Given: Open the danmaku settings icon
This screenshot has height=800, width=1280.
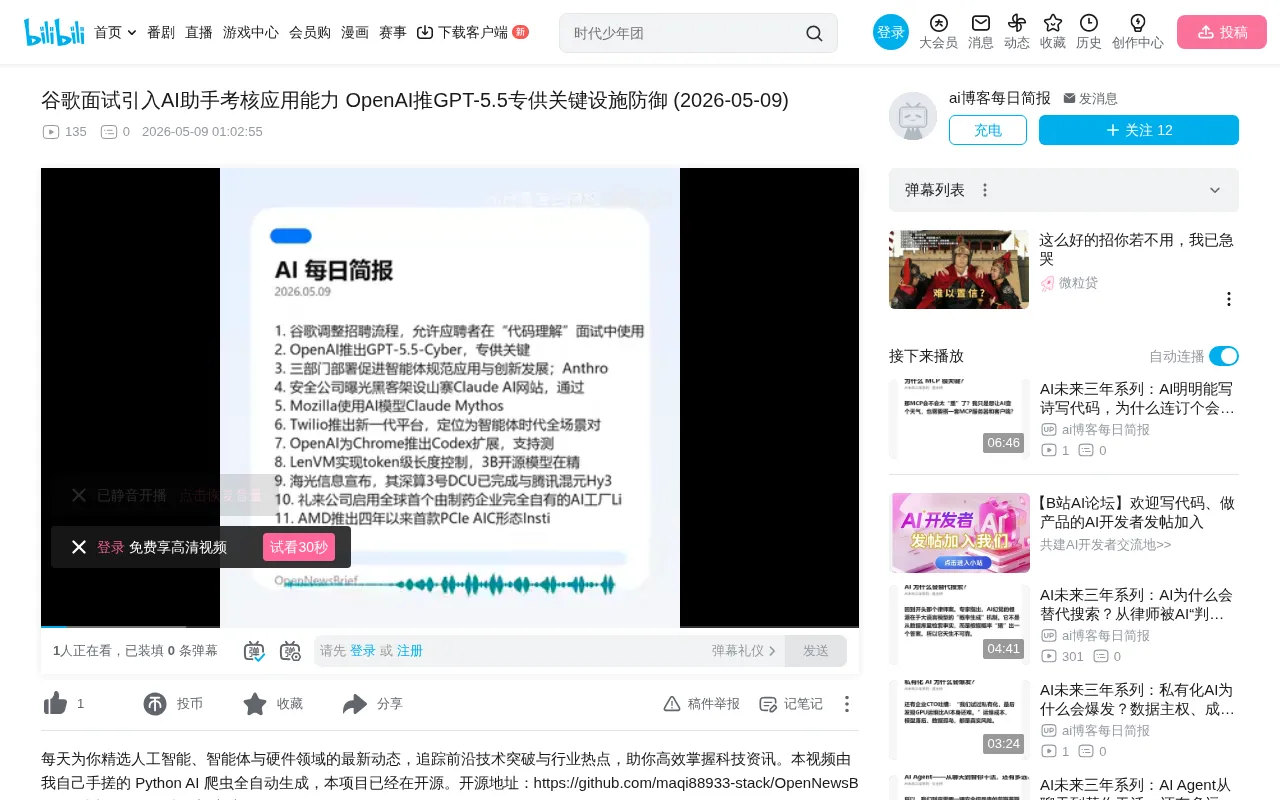Looking at the screenshot, I should pyautogui.click(x=290, y=651).
